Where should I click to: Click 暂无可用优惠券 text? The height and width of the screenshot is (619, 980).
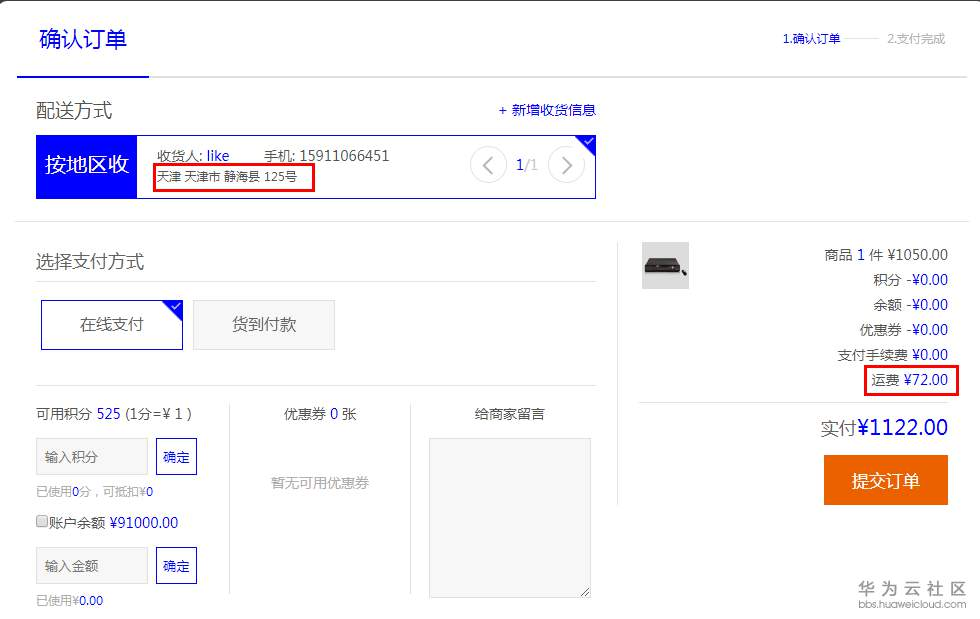(320, 483)
